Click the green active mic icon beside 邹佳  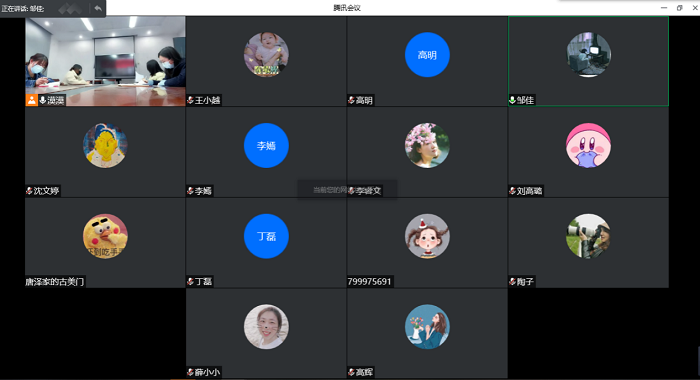(512, 100)
